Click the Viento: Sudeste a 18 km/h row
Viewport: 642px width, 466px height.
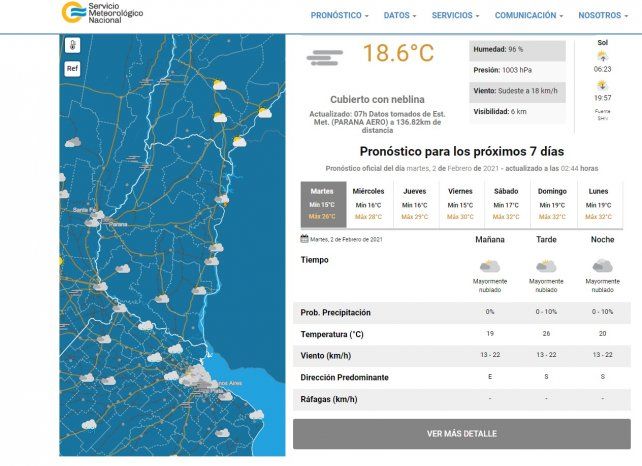coord(518,91)
